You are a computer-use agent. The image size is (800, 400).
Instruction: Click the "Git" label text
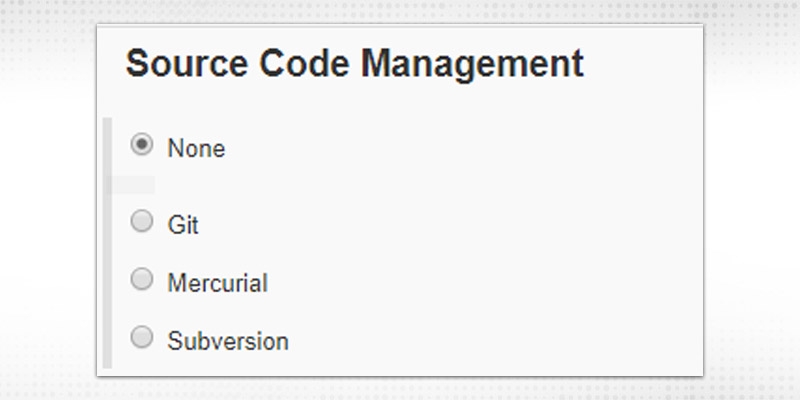click(x=183, y=225)
